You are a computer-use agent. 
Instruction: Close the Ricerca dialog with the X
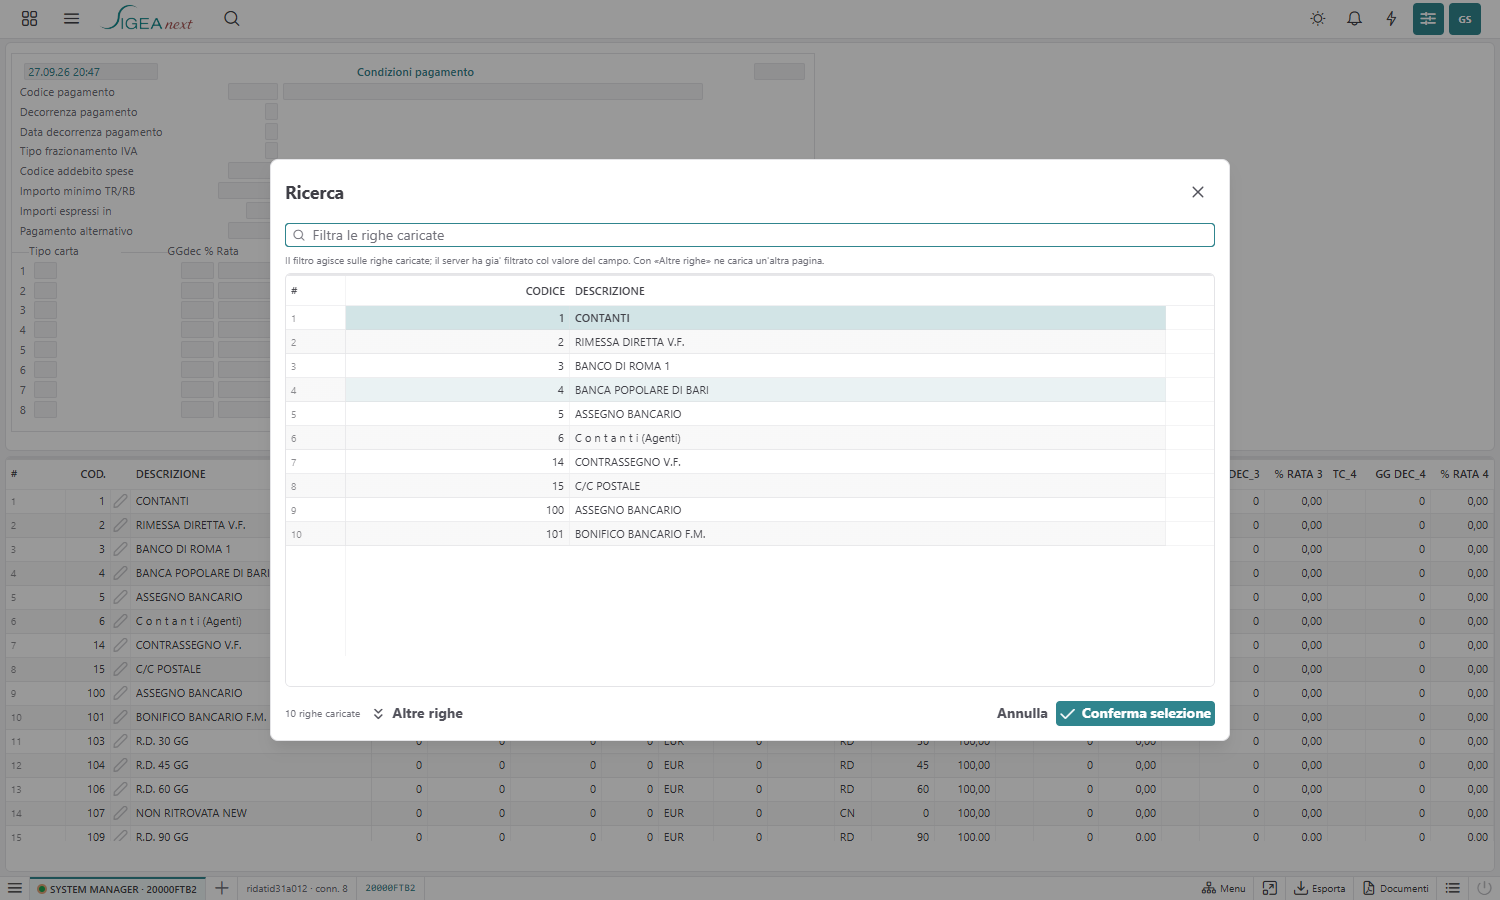coord(1198,192)
